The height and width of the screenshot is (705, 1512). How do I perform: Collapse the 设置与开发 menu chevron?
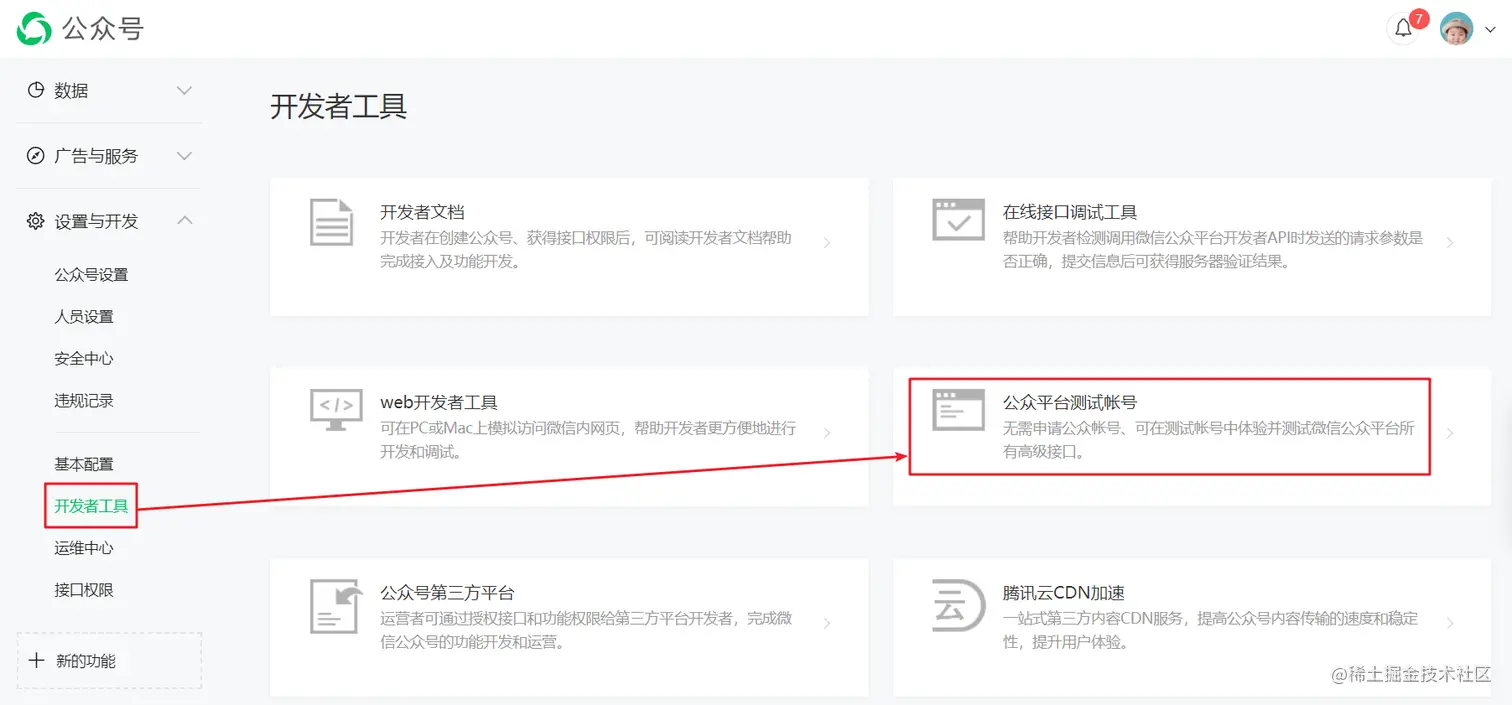(x=184, y=220)
